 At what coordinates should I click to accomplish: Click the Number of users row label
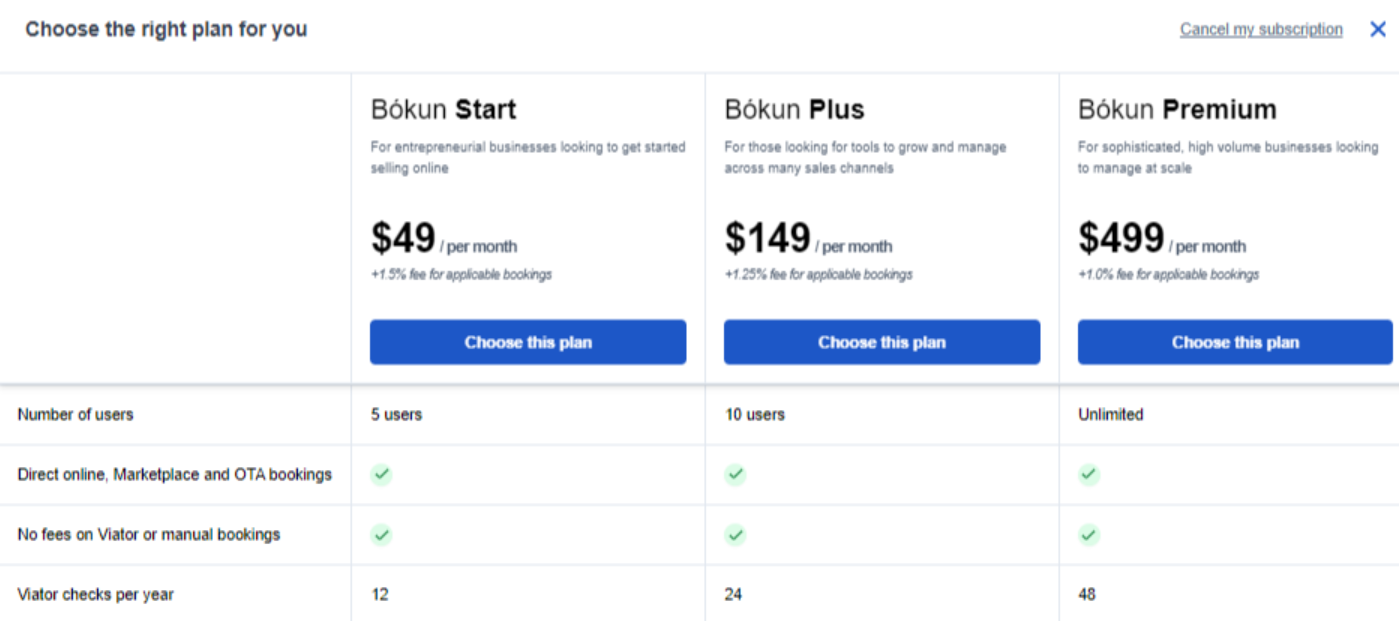pyautogui.click(x=75, y=414)
